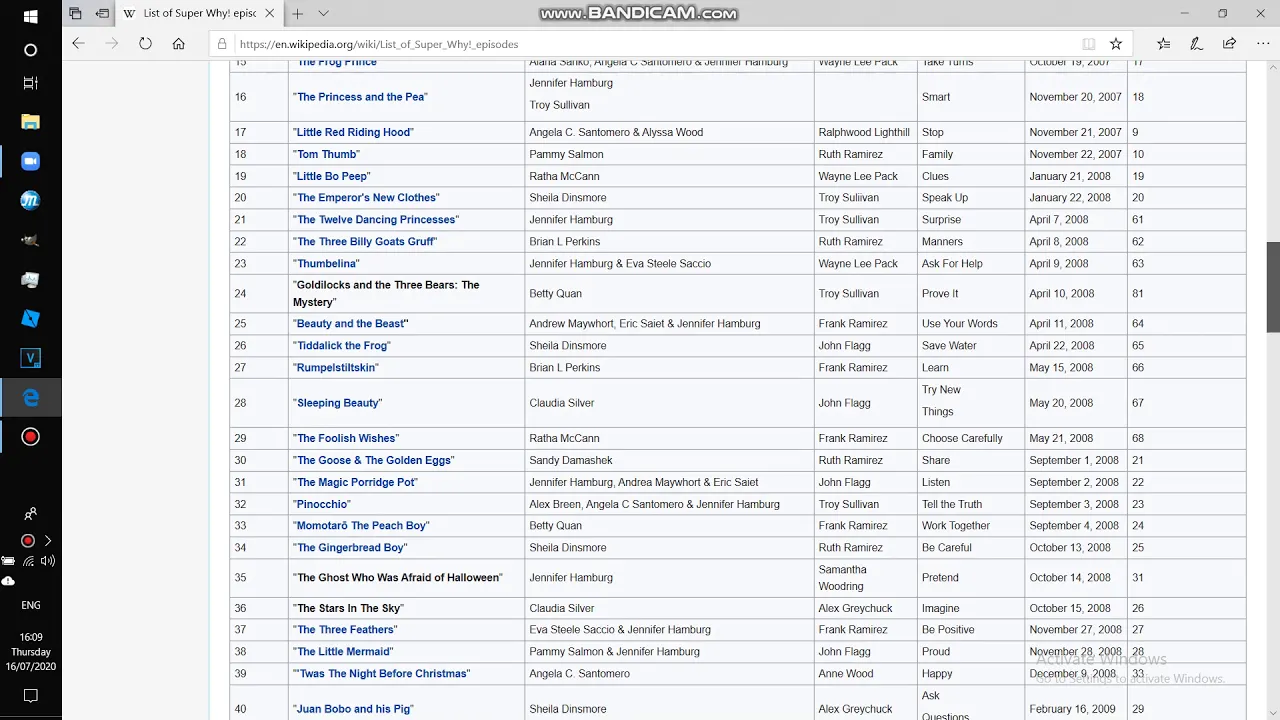Viewport: 1280px width, 720px height.
Task: Open the People icon in system tray
Action: point(30,514)
